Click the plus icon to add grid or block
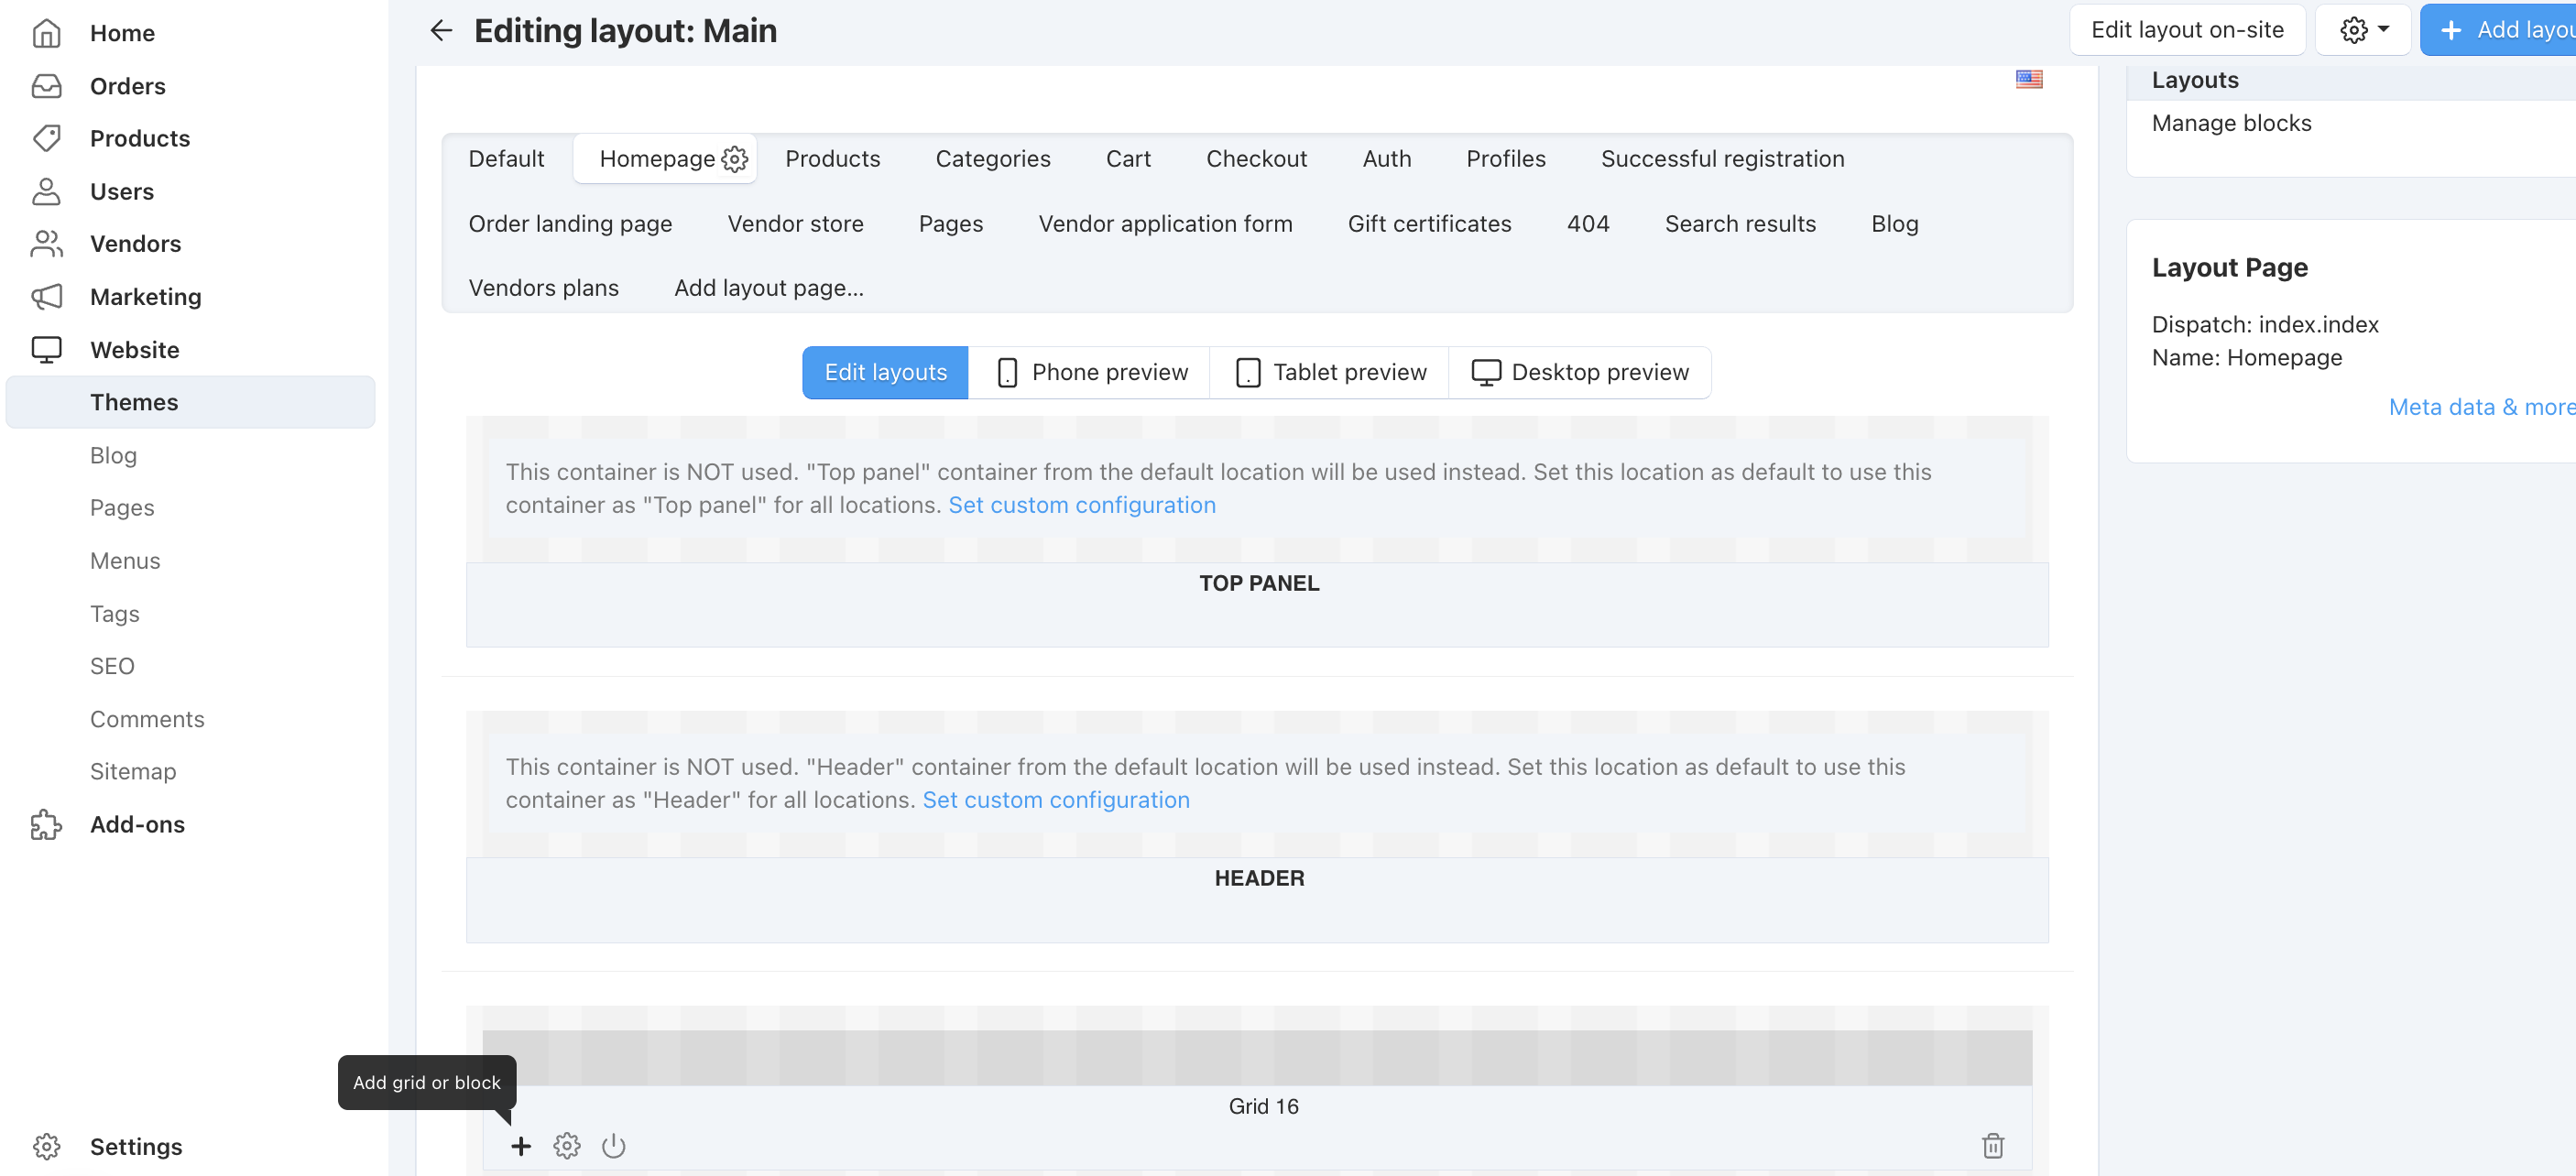 [x=521, y=1145]
